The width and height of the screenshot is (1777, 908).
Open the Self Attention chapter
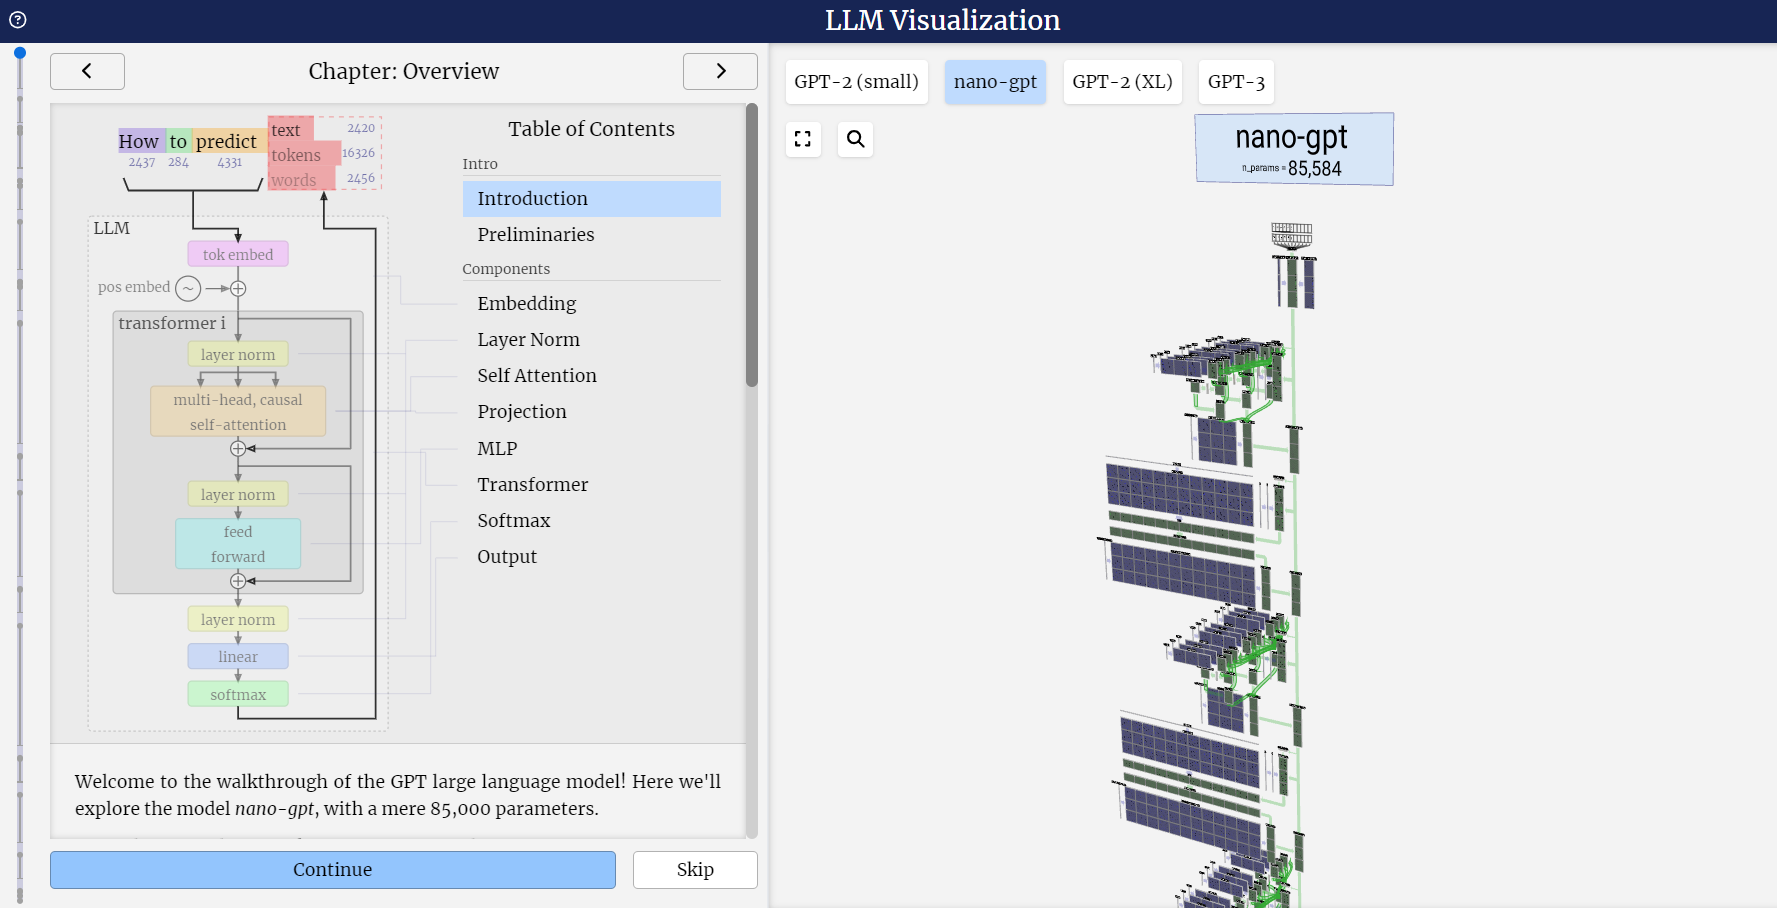click(x=592, y=376)
